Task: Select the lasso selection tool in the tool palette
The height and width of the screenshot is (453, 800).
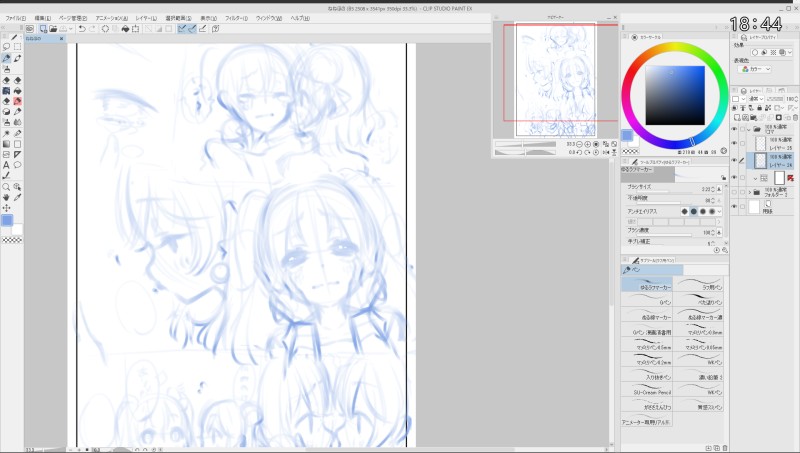Action: click(7, 47)
